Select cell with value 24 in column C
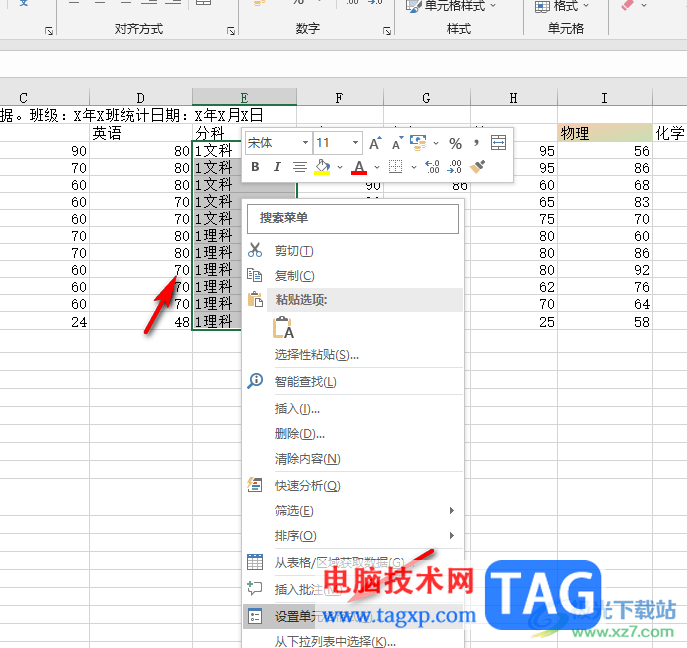 click(x=44, y=322)
